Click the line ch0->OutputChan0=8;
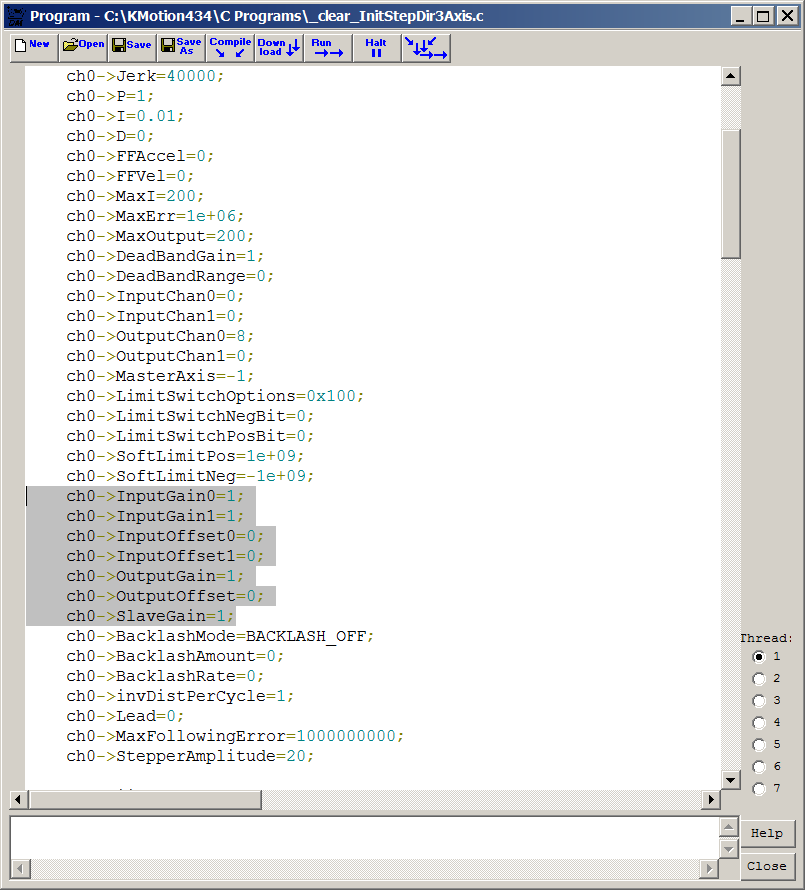 pyautogui.click(x=160, y=336)
